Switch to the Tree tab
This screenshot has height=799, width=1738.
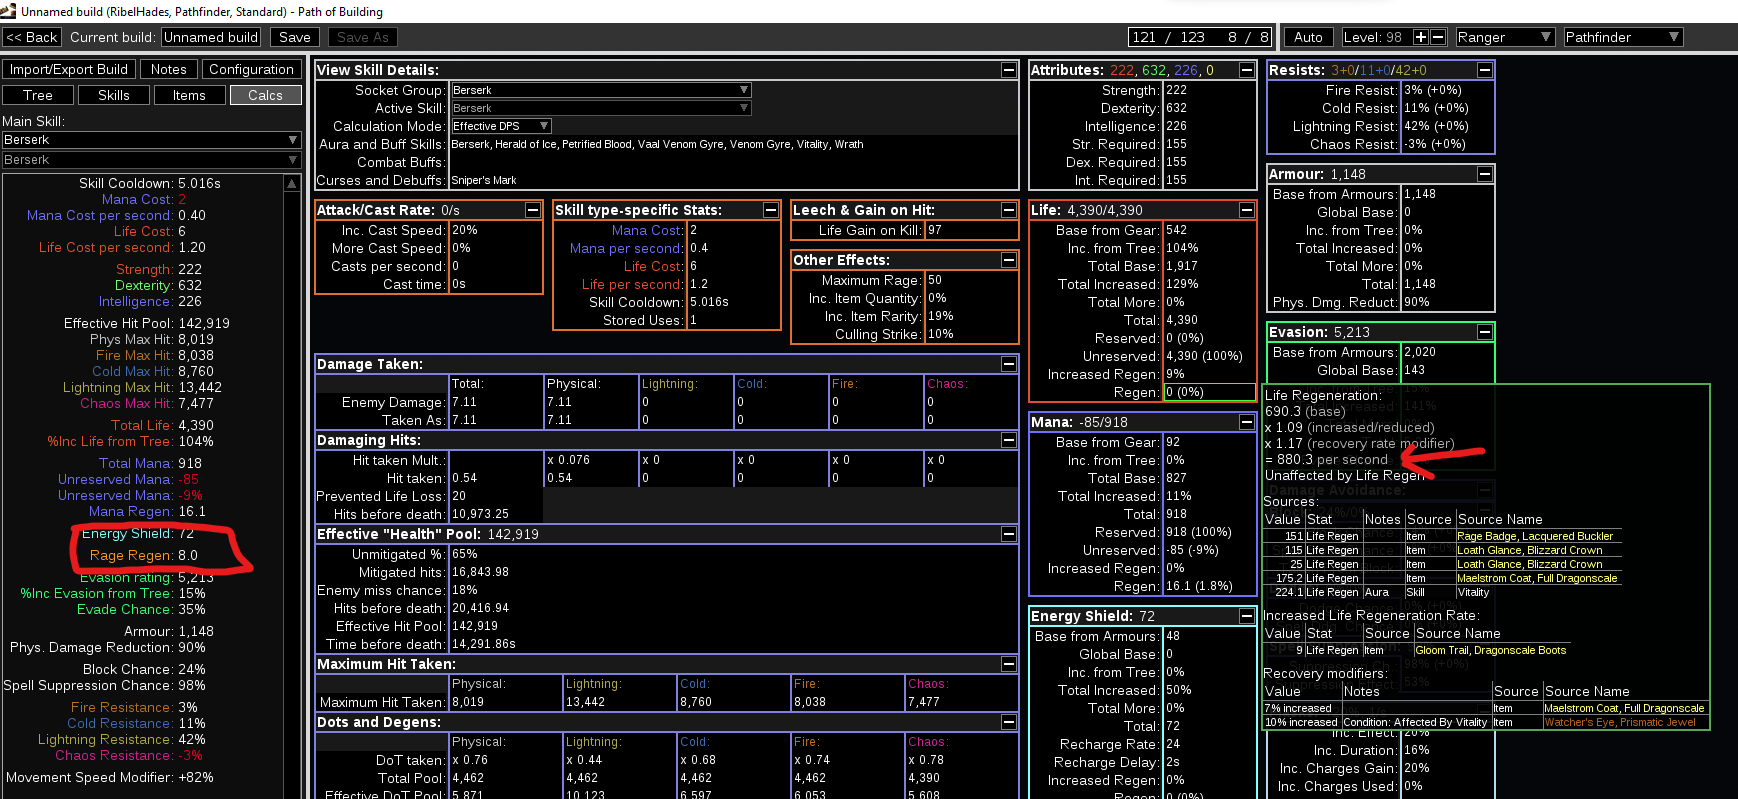pos(38,95)
